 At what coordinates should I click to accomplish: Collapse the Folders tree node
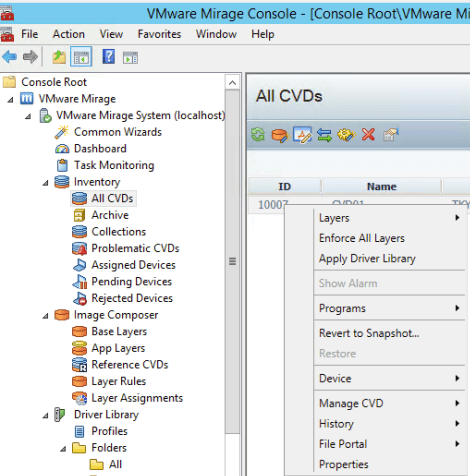(63, 449)
